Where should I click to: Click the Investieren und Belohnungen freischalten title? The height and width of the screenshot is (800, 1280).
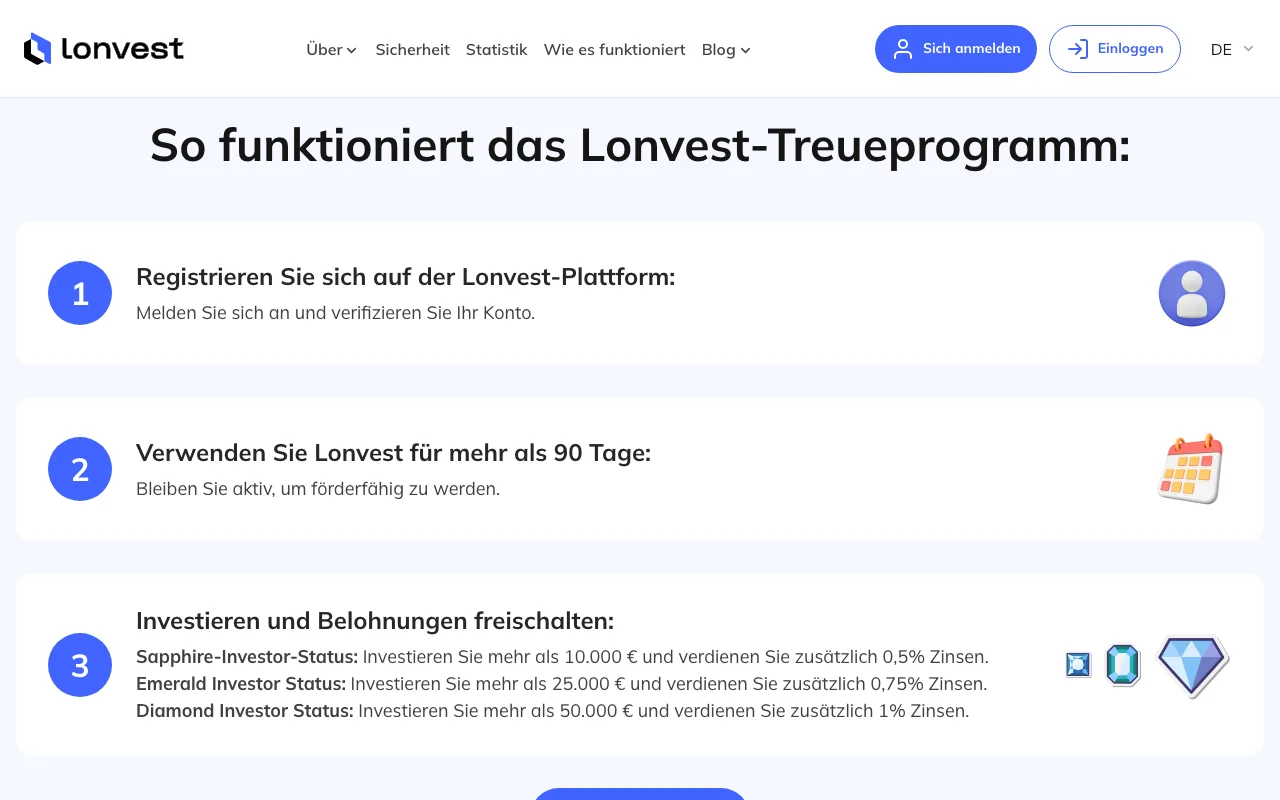(375, 621)
